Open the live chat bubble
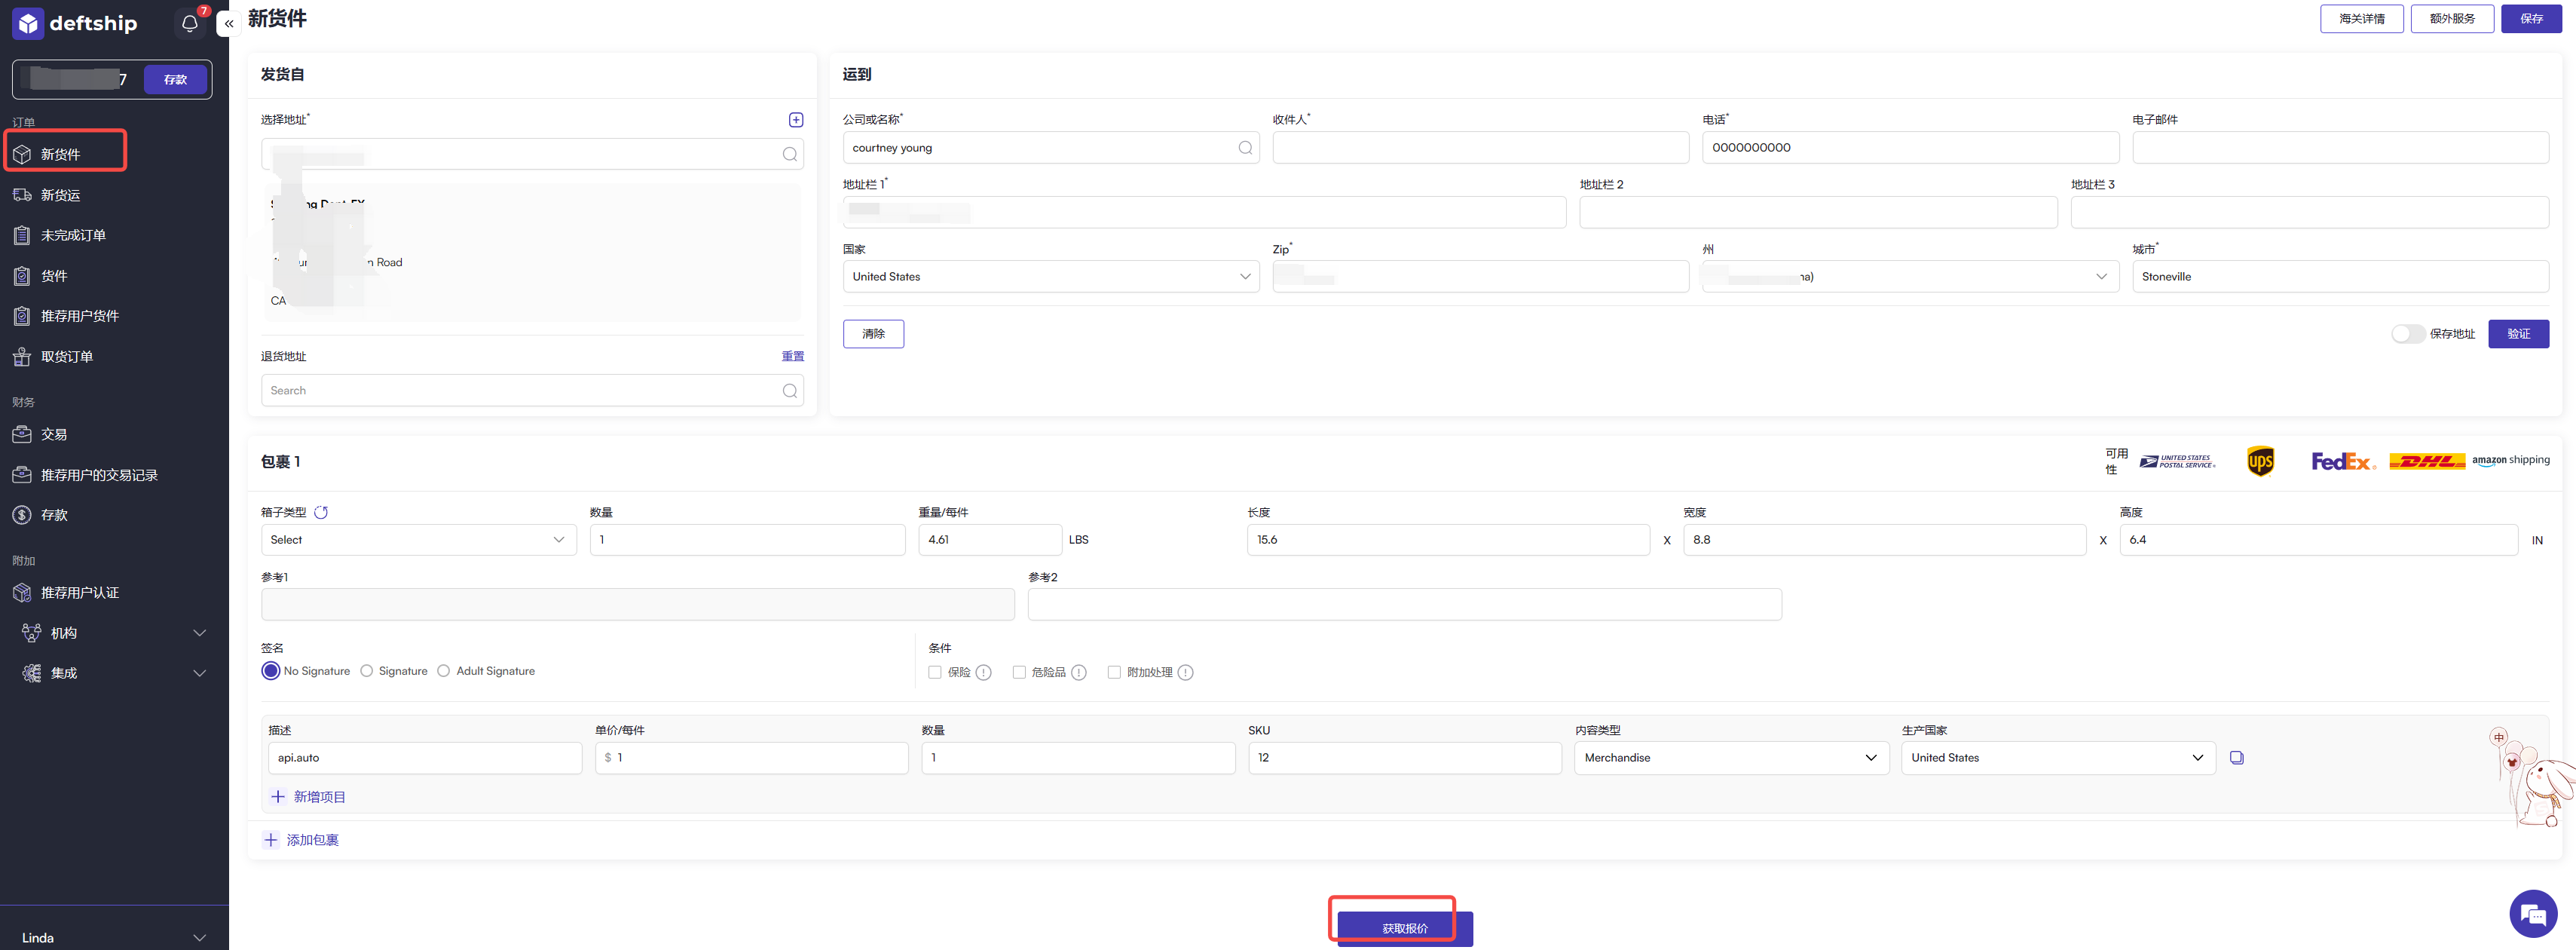The image size is (2576, 950). pyautogui.click(x=2533, y=914)
